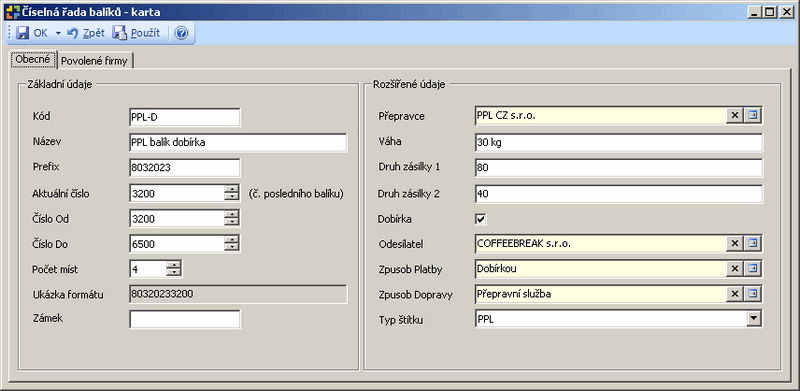Screen dimensions: 800x391
Task: Clear the Odesílatel field with X
Action: tap(735, 243)
